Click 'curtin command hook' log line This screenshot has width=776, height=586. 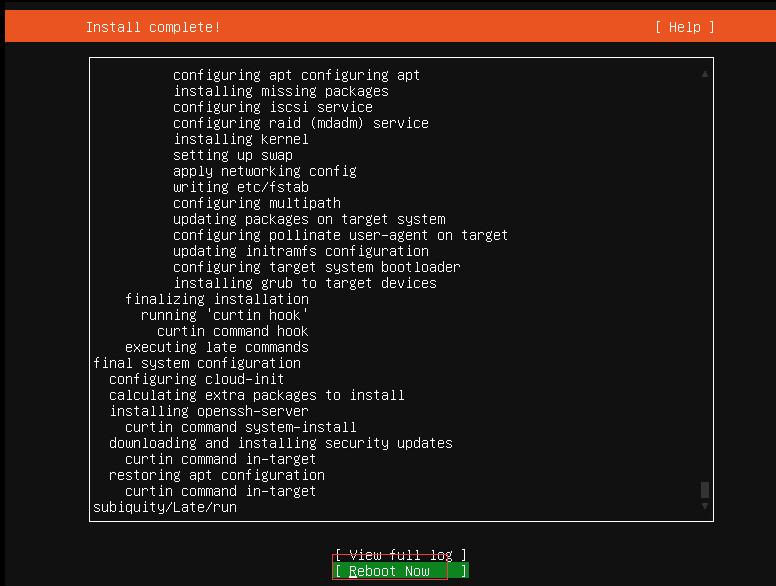pos(233,331)
